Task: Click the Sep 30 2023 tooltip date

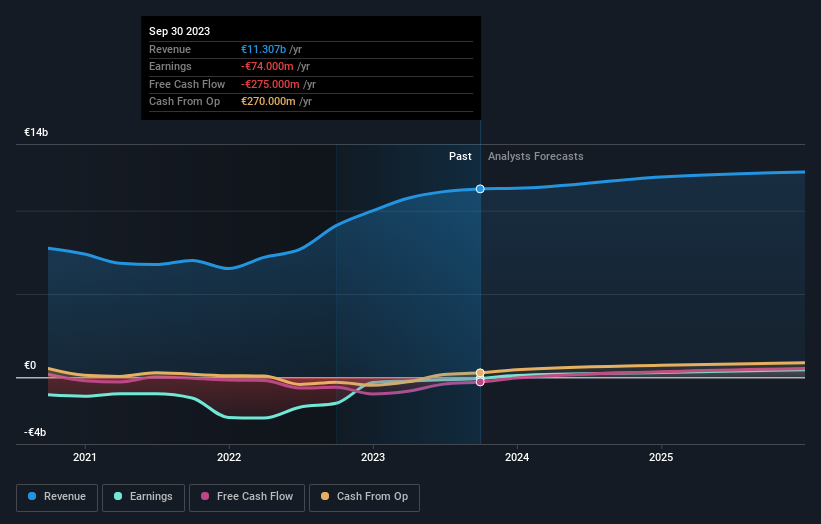Action: [x=180, y=31]
